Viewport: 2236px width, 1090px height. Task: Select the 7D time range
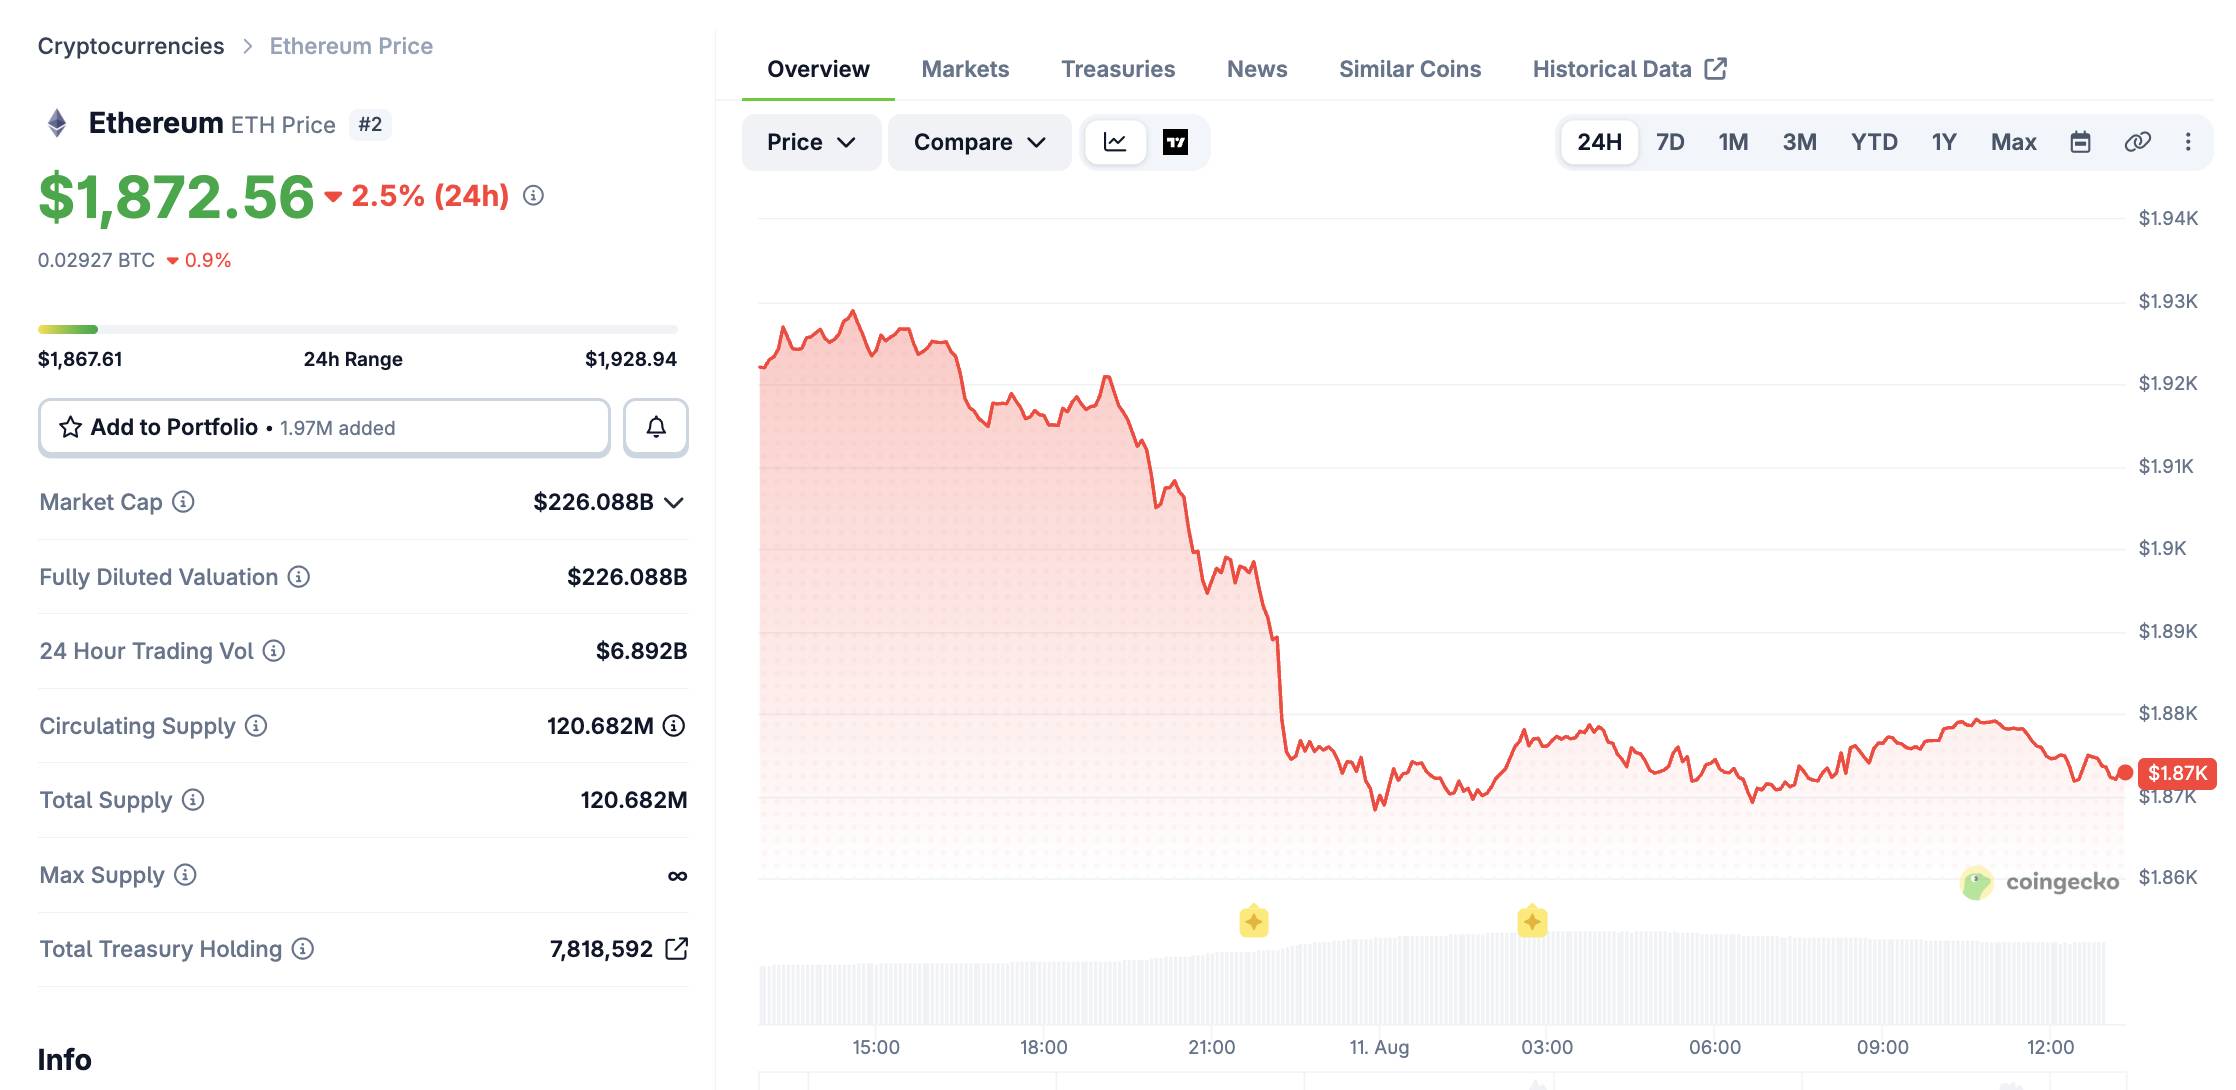click(1670, 142)
